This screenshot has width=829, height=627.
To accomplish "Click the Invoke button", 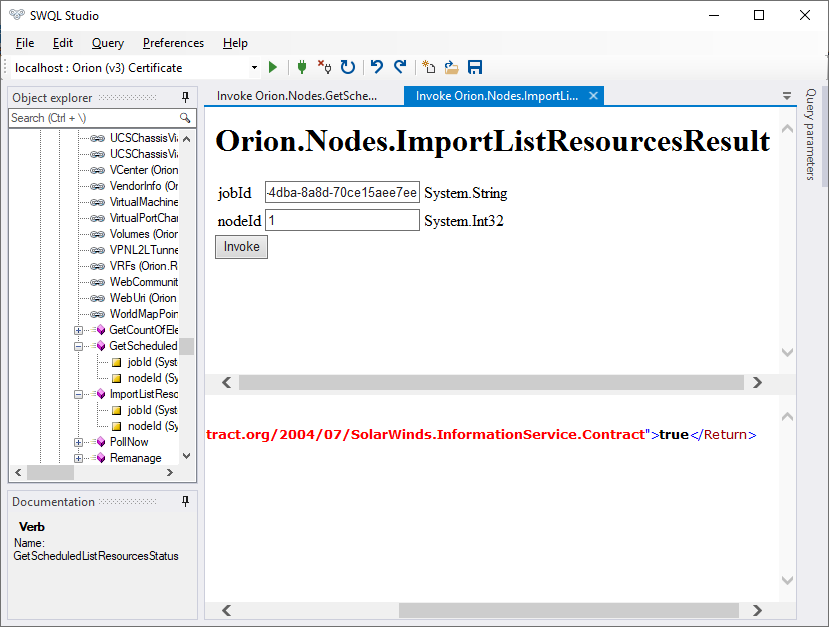I will 241,247.
